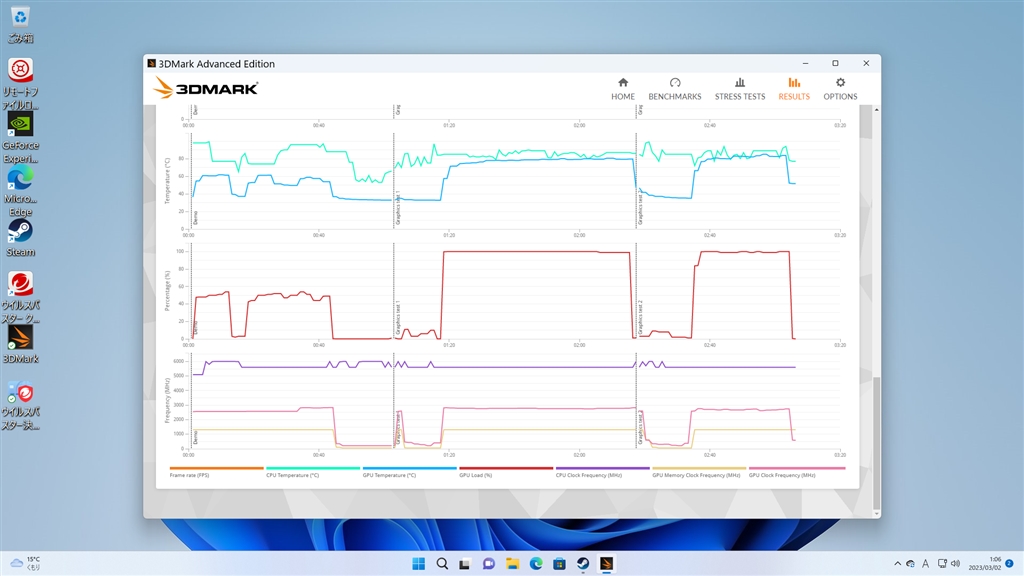1024x576 pixels.
Task: Open the OPTIONS gear page
Action: 840,89
